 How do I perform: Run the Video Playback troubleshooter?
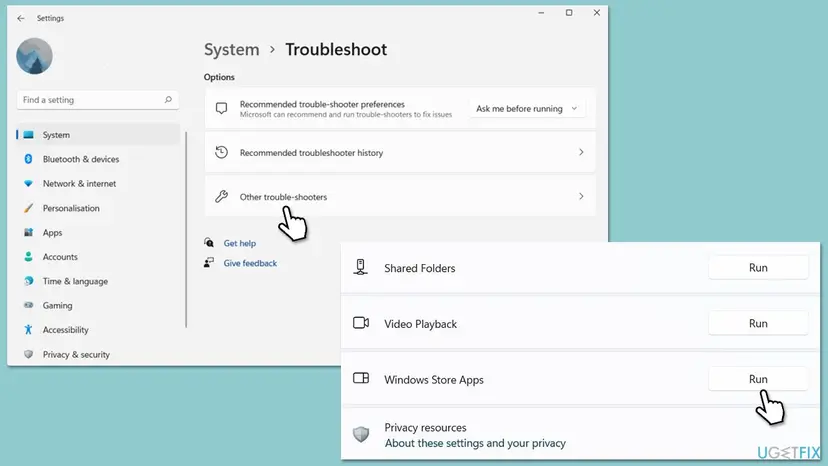[x=758, y=323]
